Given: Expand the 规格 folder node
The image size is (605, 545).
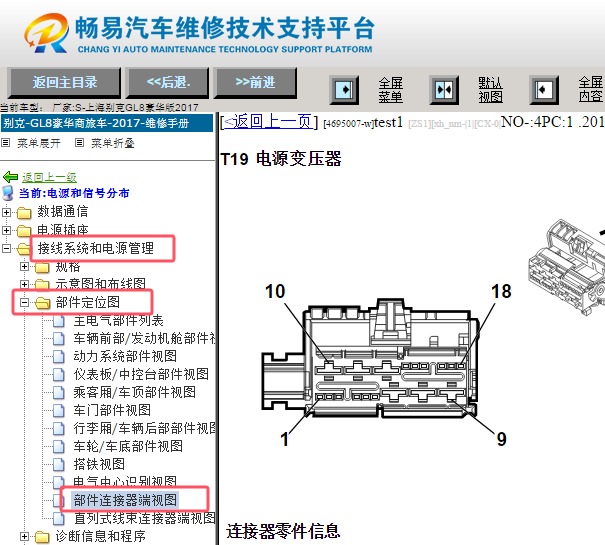Looking at the screenshot, I should (x=24, y=266).
